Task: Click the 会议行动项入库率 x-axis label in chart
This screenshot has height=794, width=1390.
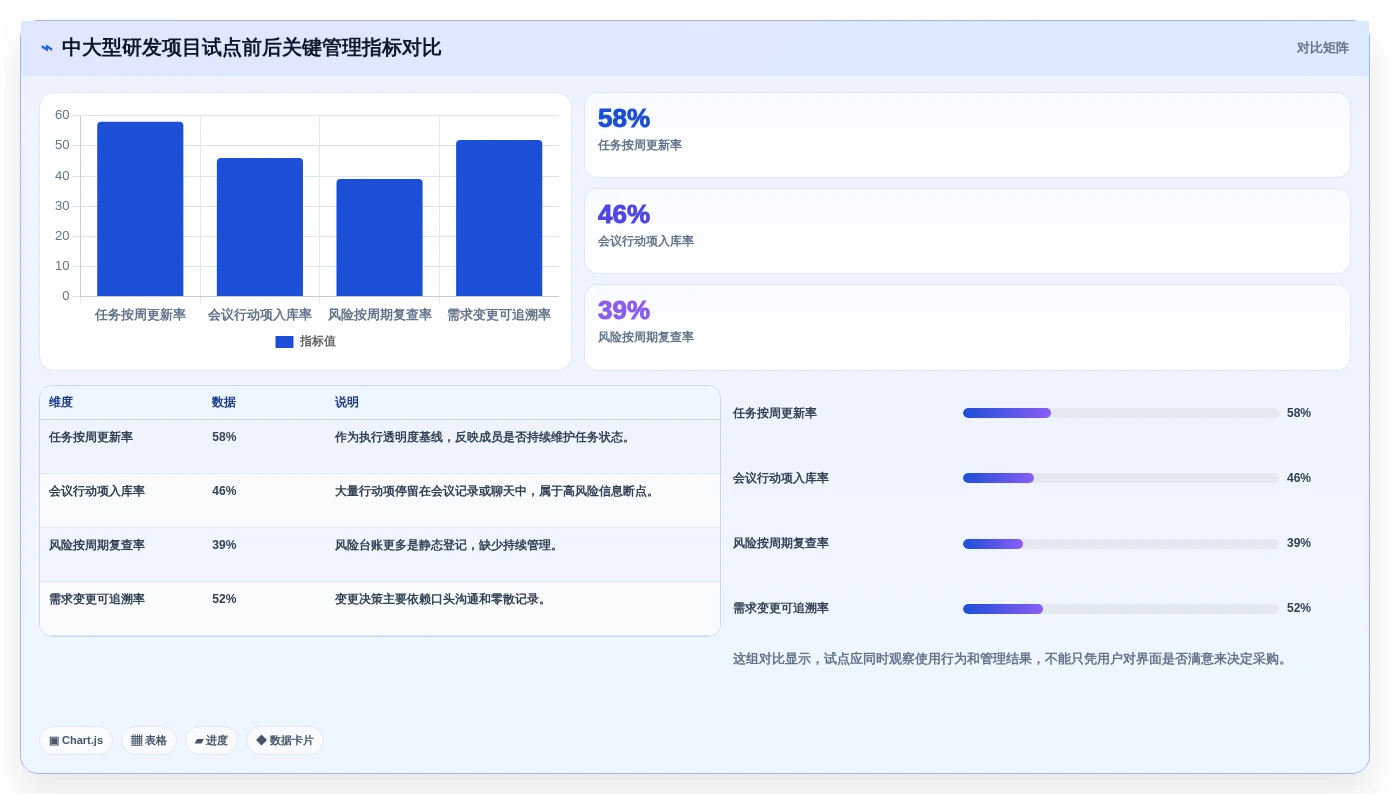Action: click(260, 315)
